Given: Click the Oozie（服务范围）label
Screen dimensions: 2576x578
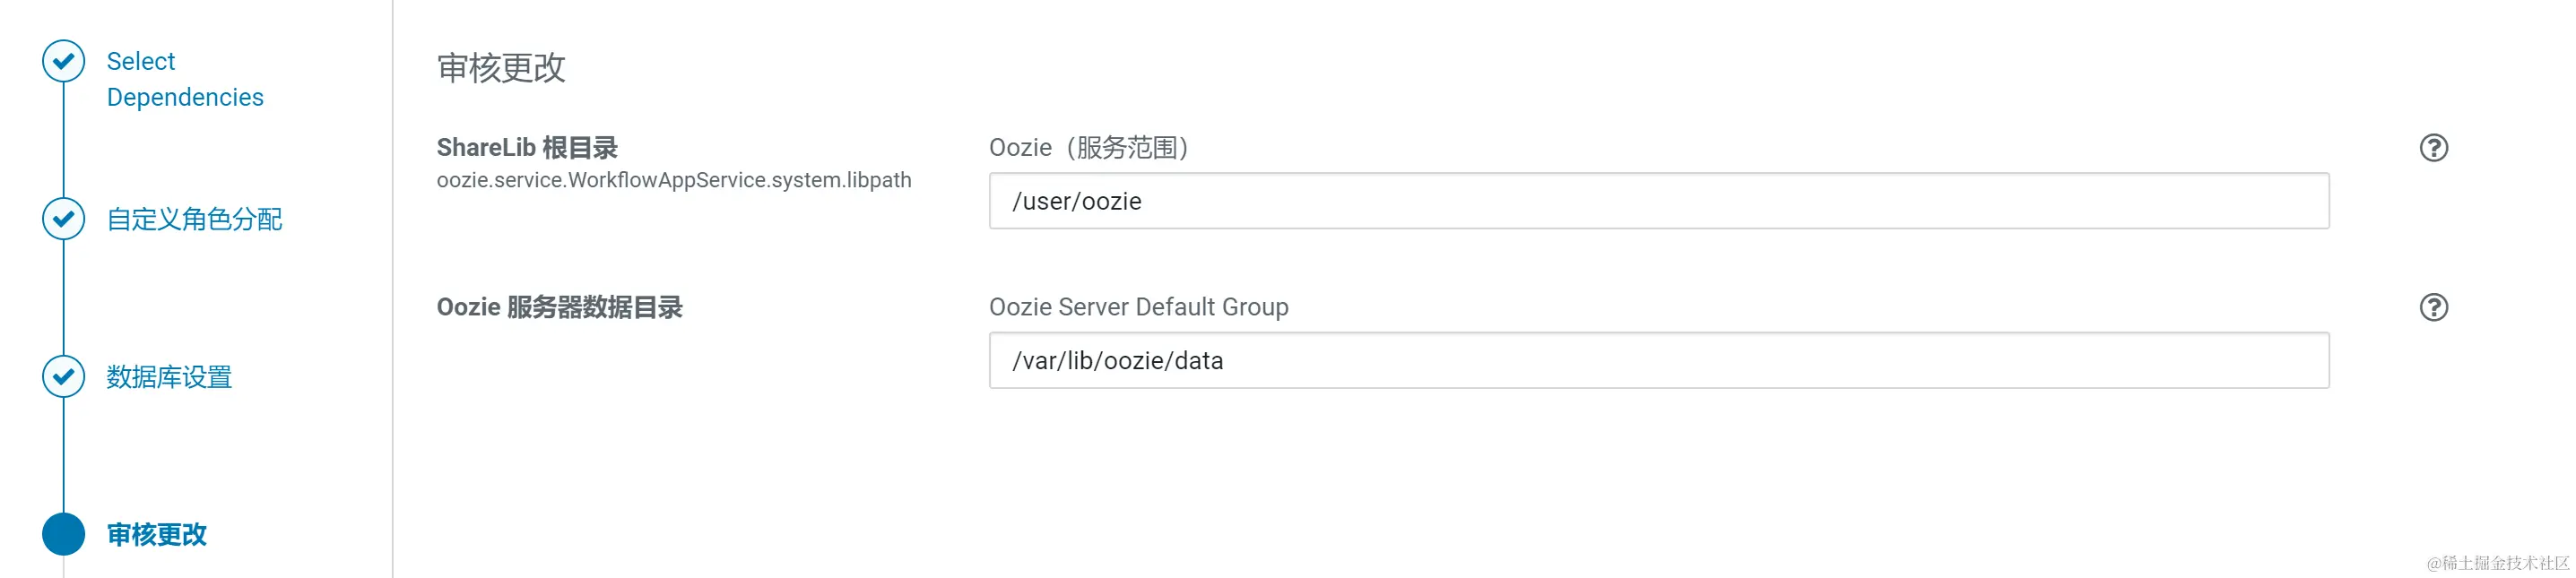Looking at the screenshot, I should point(1090,147).
